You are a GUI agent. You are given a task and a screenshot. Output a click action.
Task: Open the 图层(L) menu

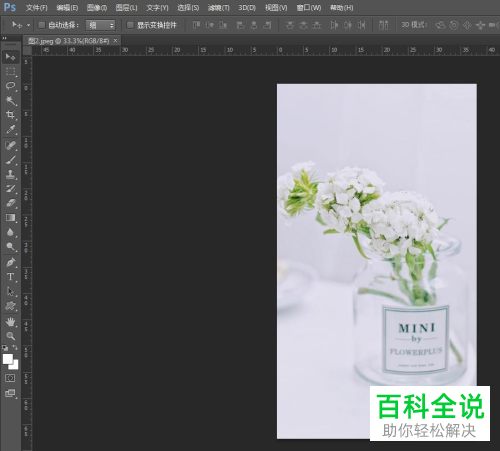[x=126, y=8]
